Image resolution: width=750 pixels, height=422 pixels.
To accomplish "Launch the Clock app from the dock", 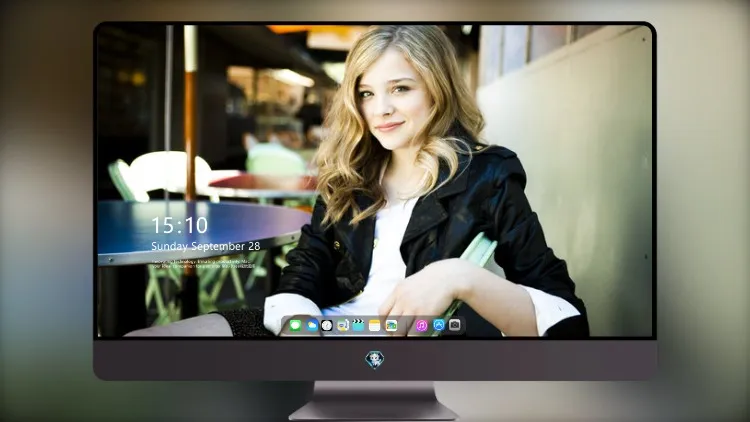I will (327, 326).
